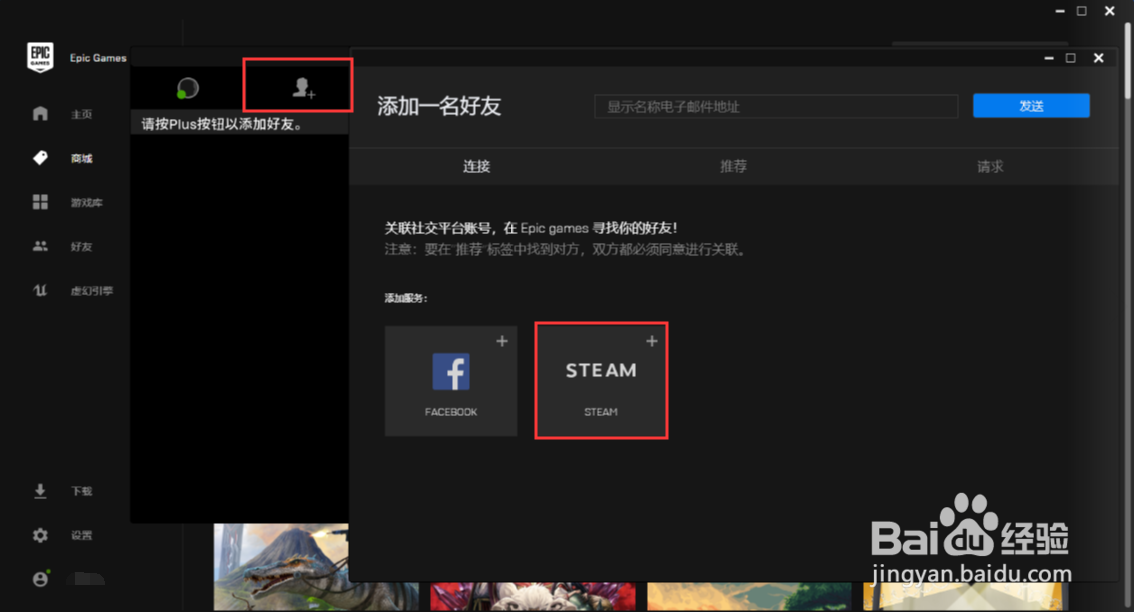Click the STEAM service card
The width and height of the screenshot is (1134, 613).
click(601, 380)
